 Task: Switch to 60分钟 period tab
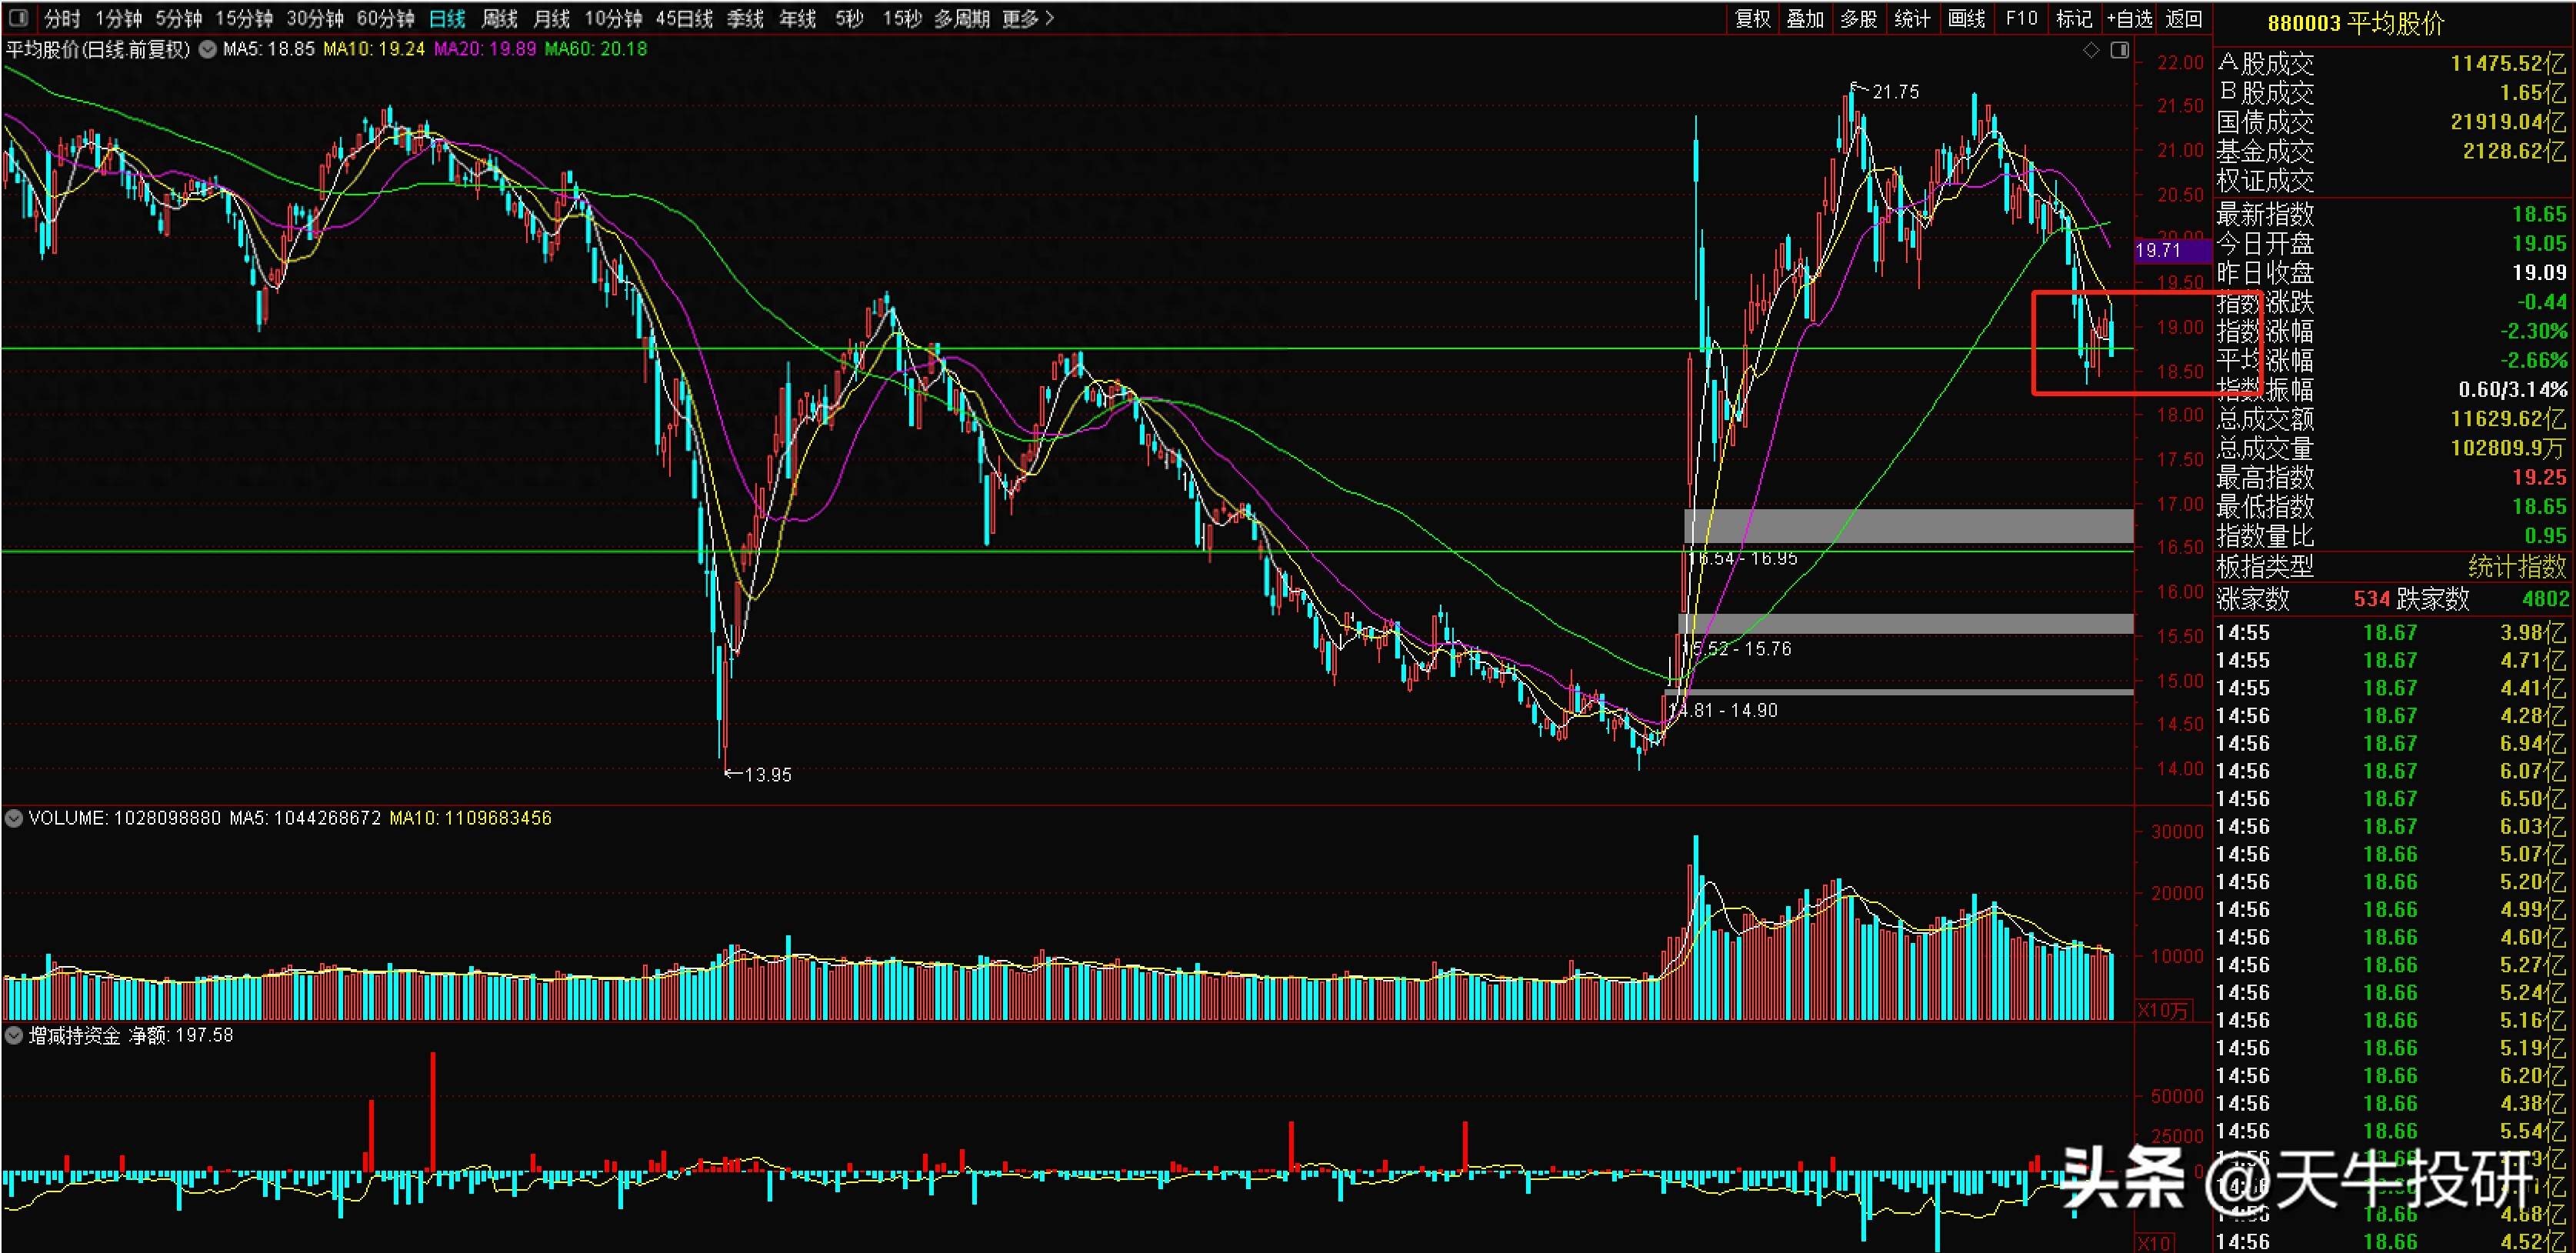[385, 18]
